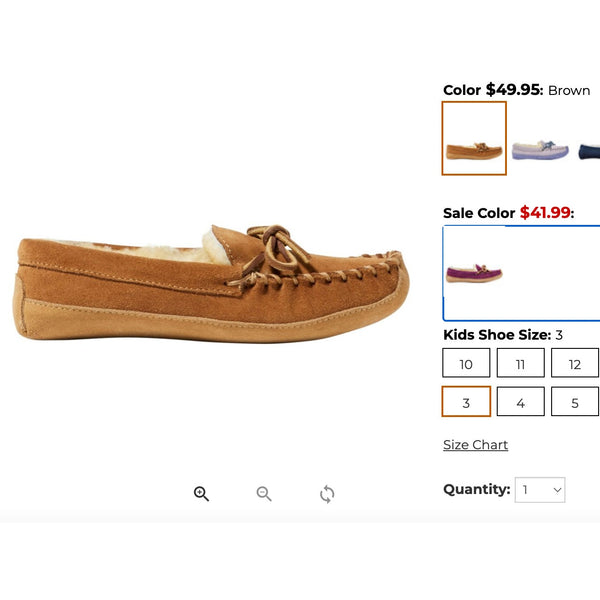This screenshot has height=600, width=600.
Task: Click the Kids Shoe Size label
Action: click(497, 335)
